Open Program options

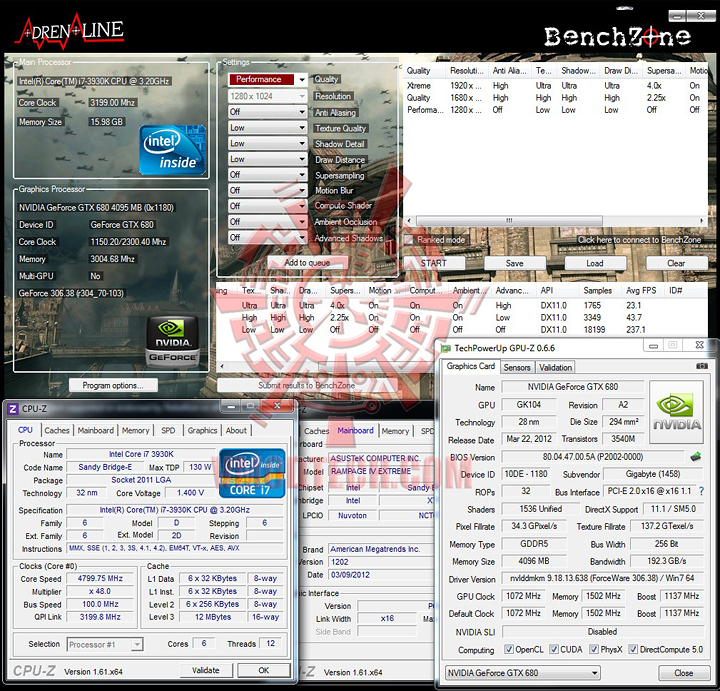tap(113, 385)
